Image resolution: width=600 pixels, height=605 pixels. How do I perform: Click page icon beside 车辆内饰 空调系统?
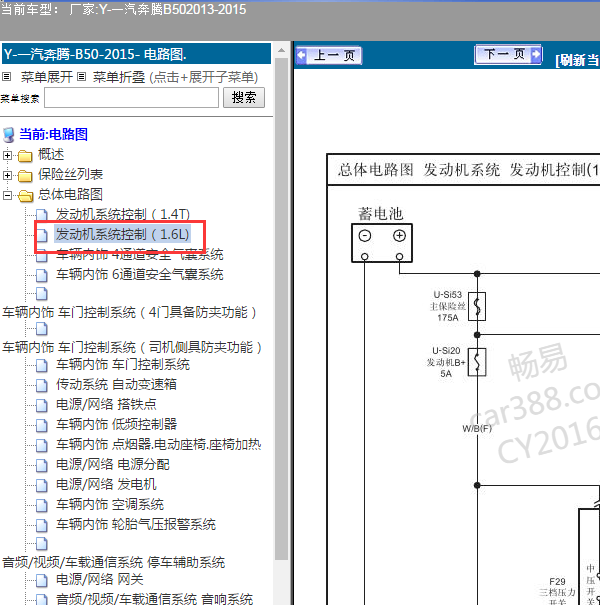point(42,505)
